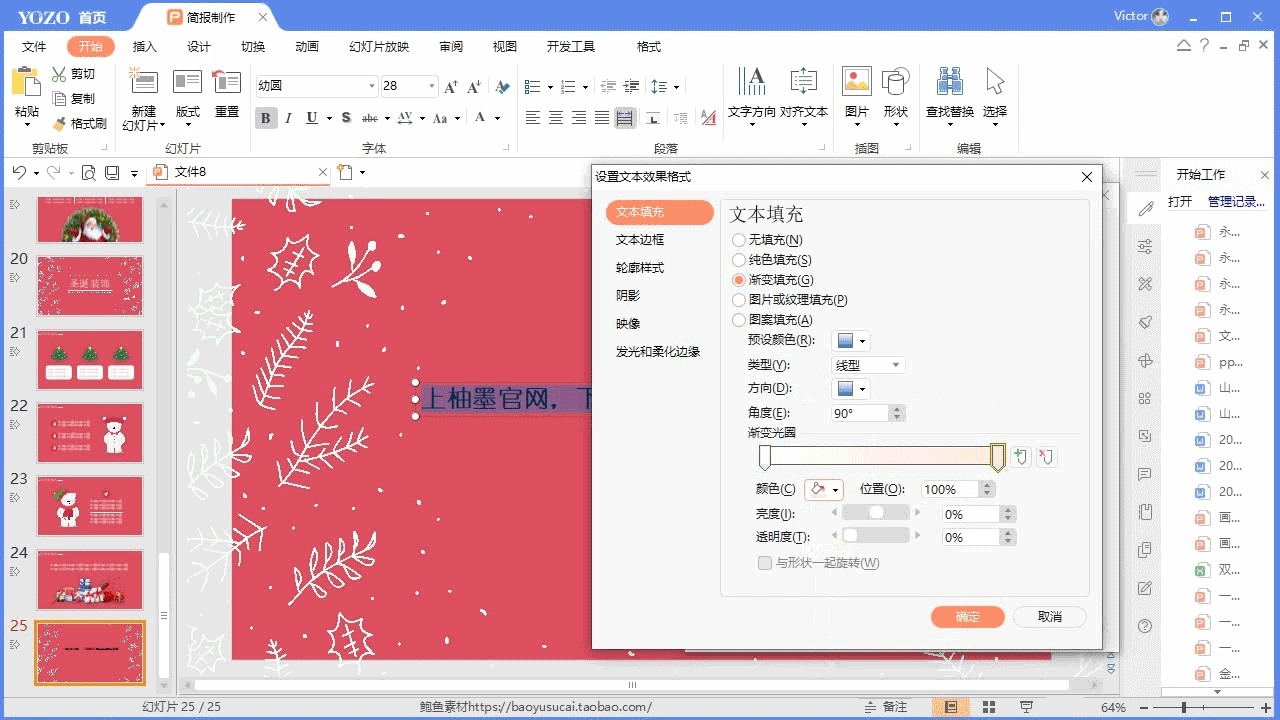Click the New Slide (新建幻灯片) icon
The width and height of the screenshot is (1280, 720).
point(144,83)
